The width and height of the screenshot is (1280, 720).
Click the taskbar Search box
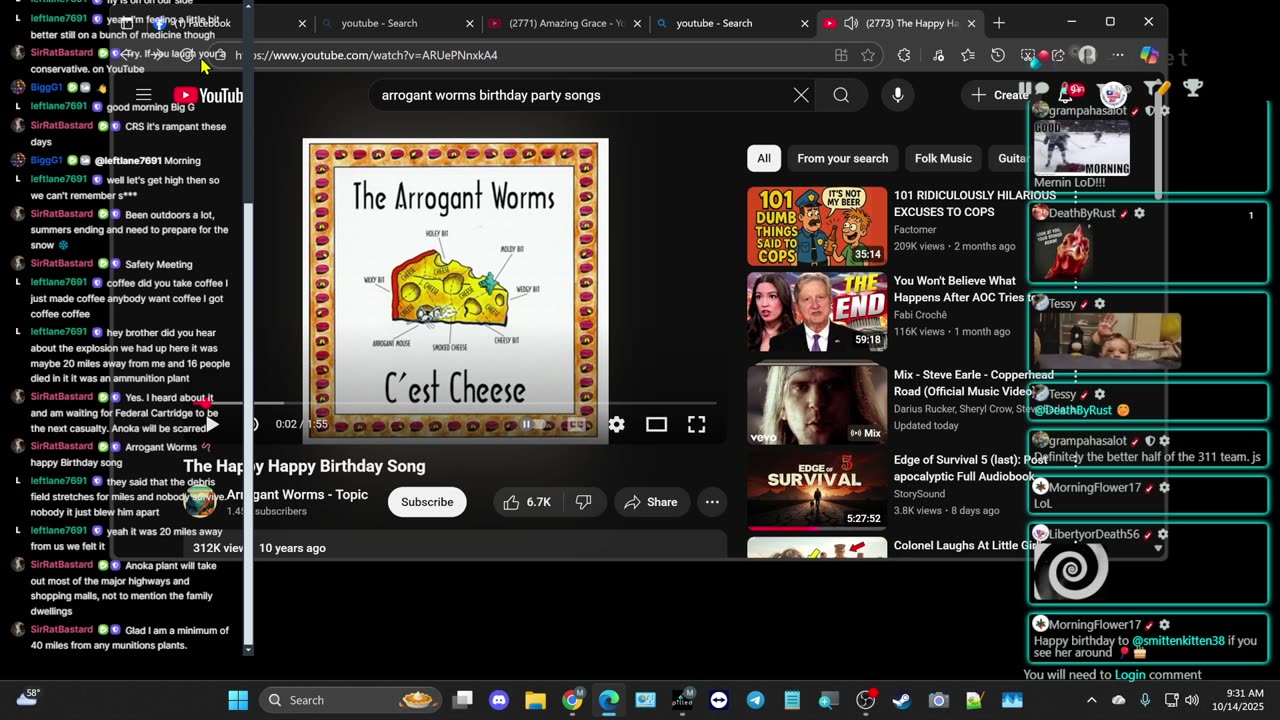coord(351,700)
